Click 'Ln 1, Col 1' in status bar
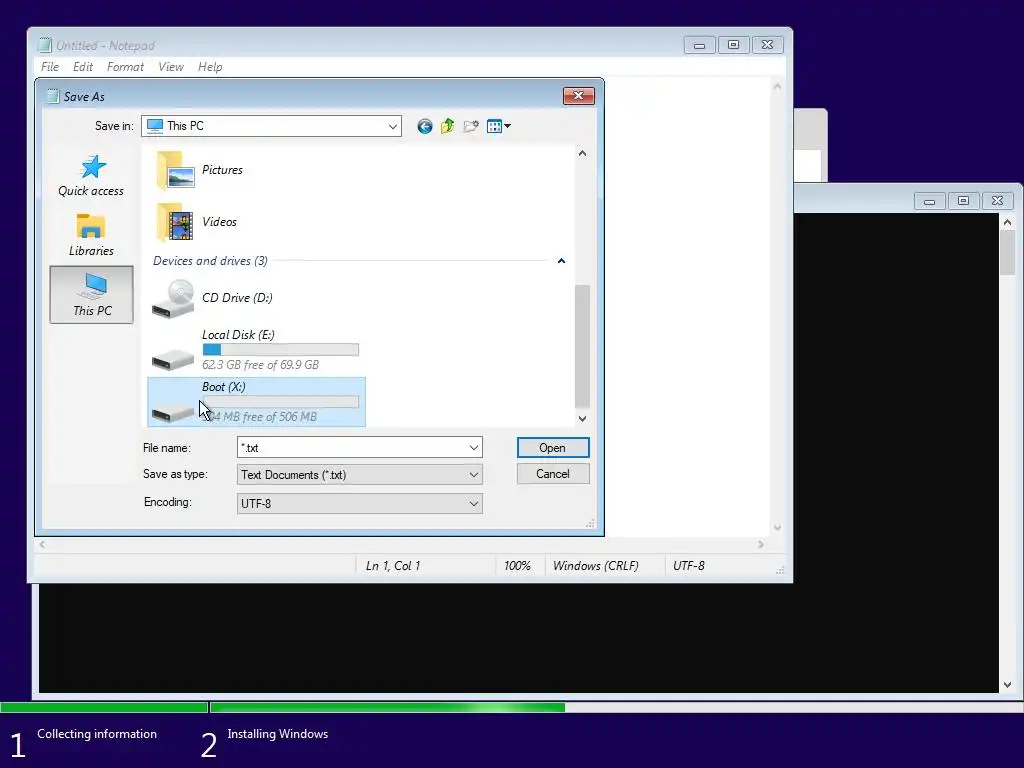The height and width of the screenshot is (768, 1024). (393, 566)
